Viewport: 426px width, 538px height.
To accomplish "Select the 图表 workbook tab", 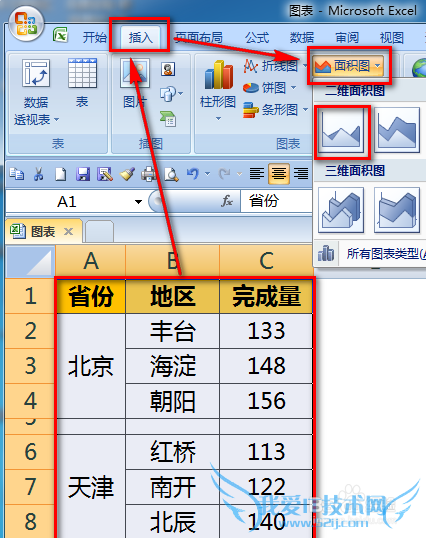I will pyautogui.click(x=43, y=232).
